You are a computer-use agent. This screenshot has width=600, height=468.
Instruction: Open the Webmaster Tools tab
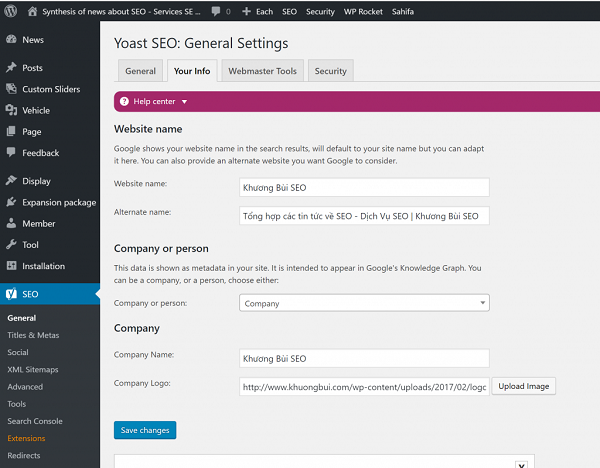pyautogui.click(x=262, y=71)
